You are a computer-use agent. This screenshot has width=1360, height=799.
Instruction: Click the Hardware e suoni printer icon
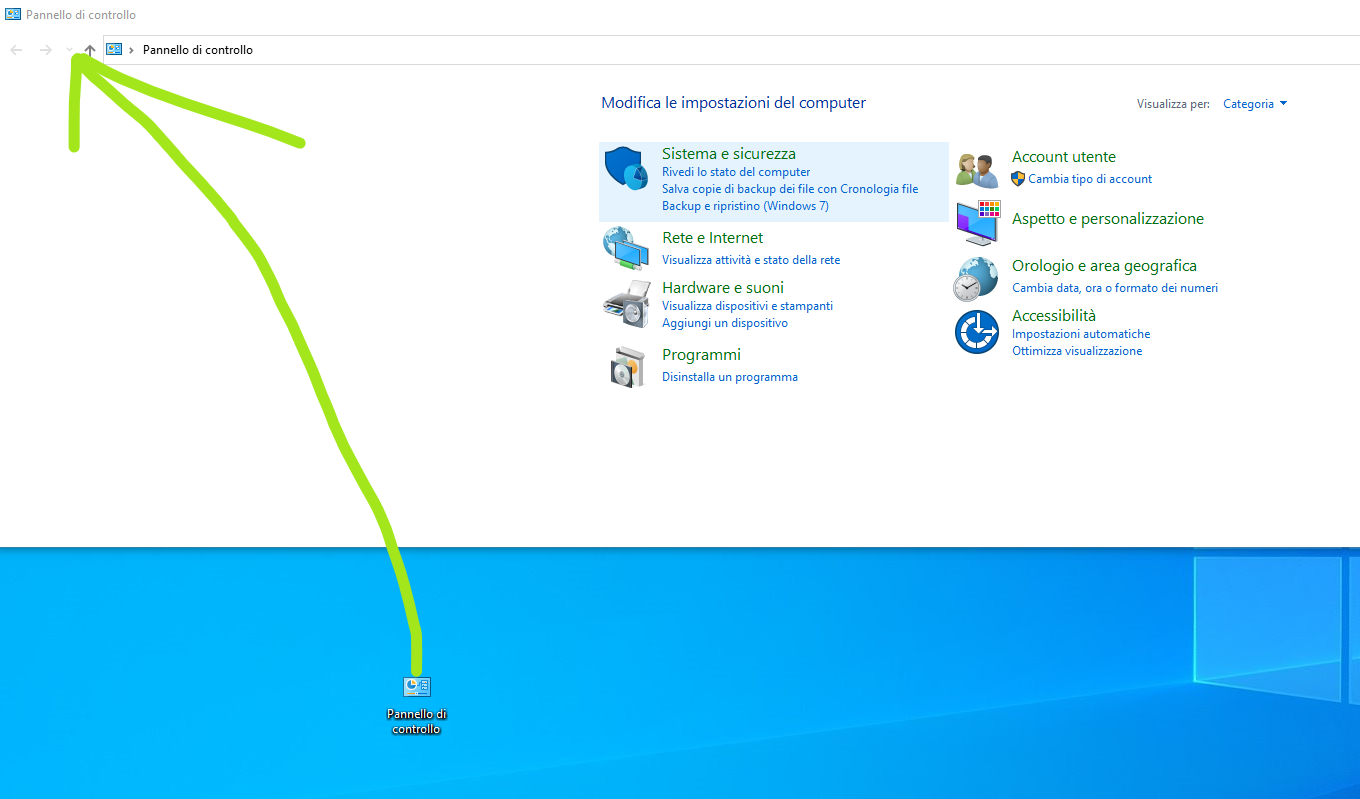[627, 304]
